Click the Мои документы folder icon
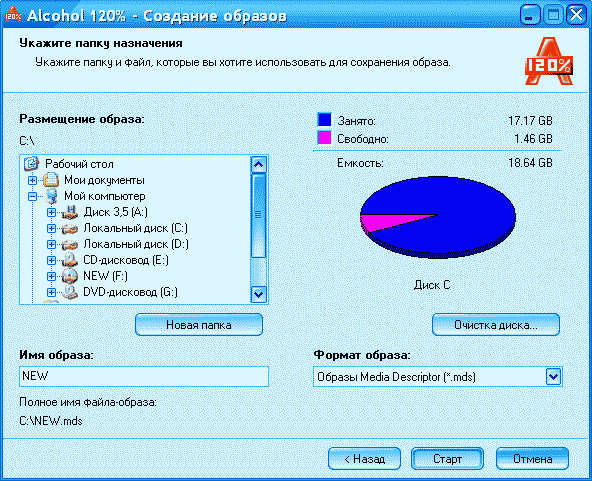Screen dimensions: 592x481 51,180
